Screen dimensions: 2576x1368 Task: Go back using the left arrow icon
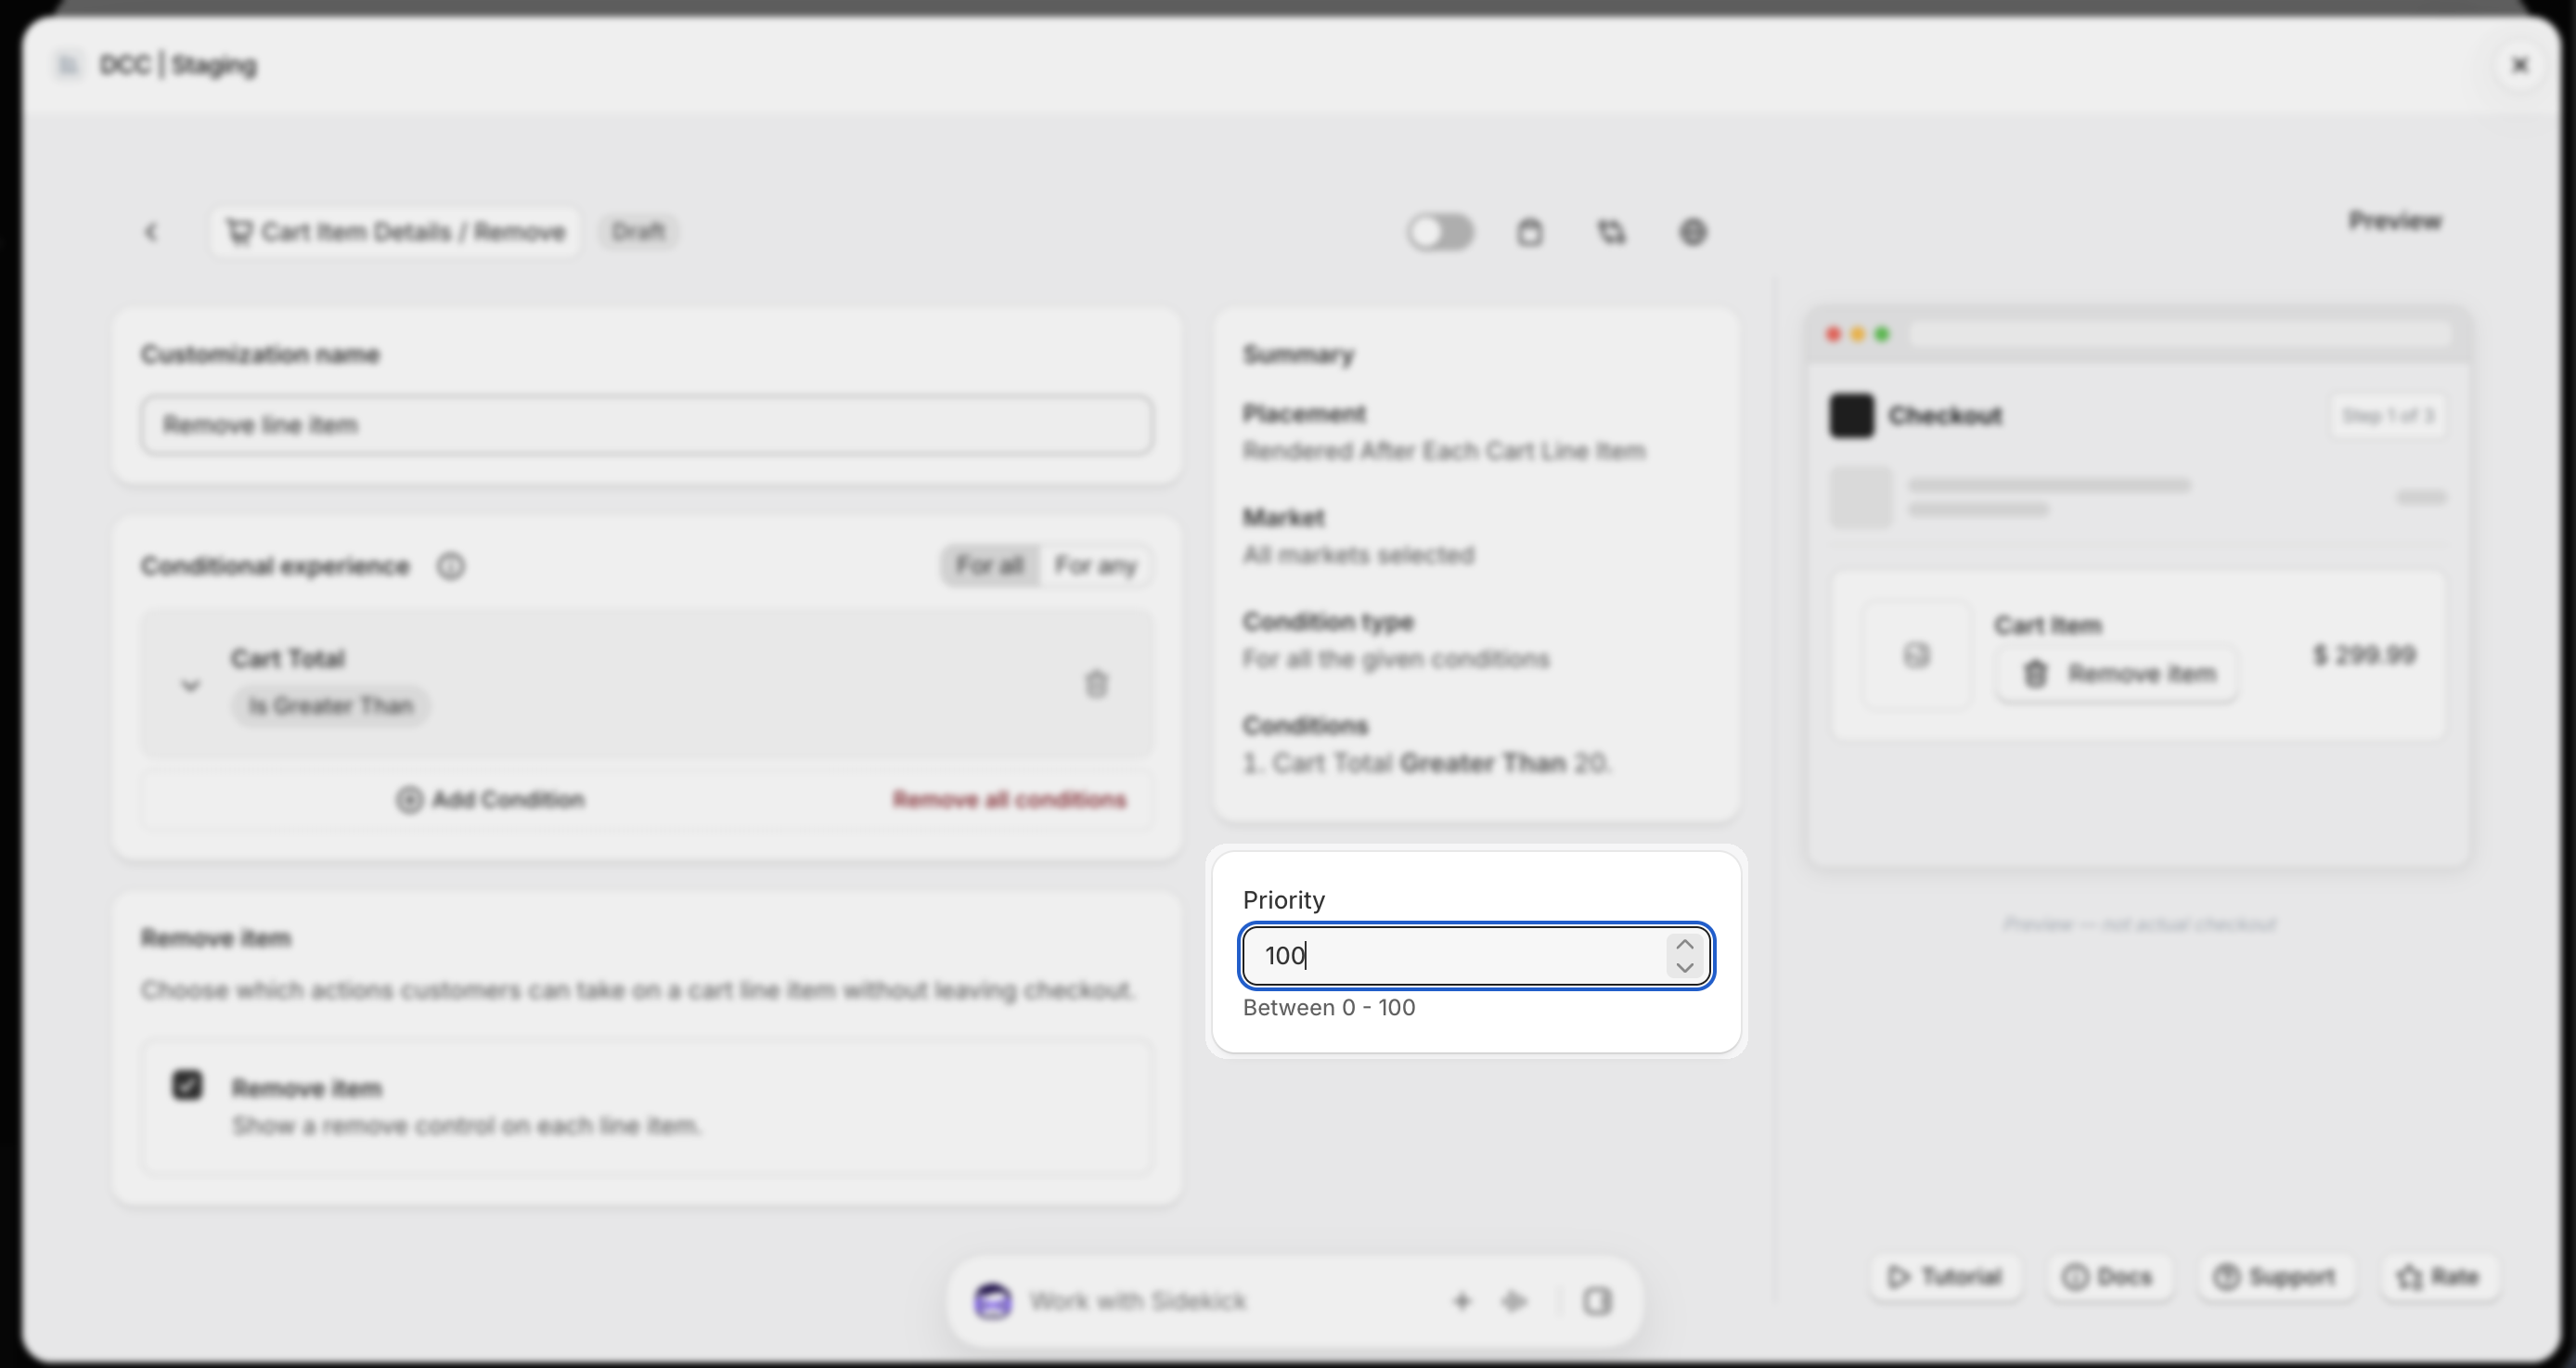152,232
